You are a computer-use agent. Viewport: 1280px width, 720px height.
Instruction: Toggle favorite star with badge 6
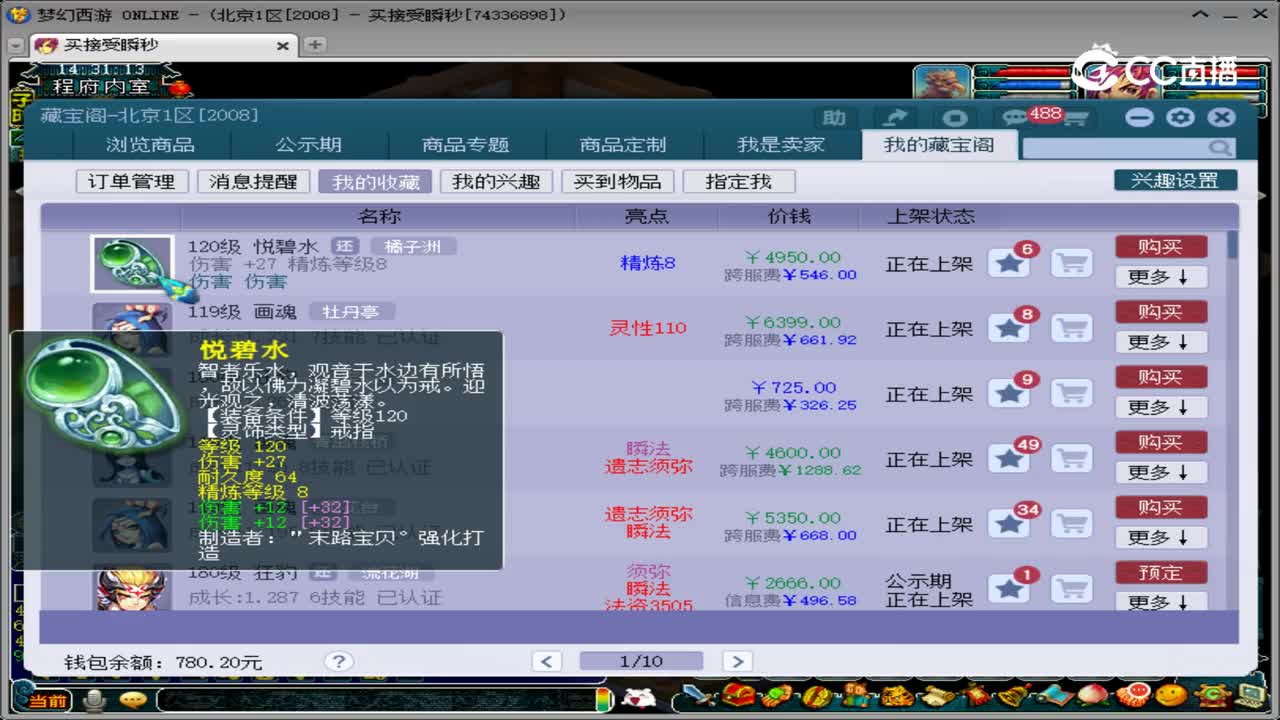click(1010, 264)
